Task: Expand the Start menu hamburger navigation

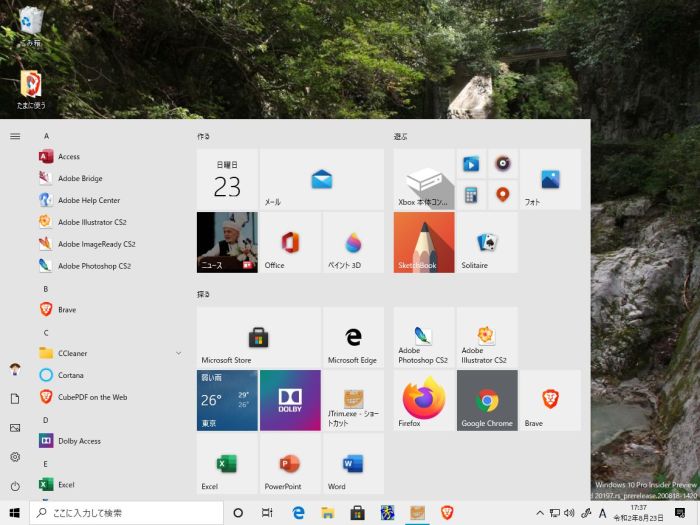Action: [x=15, y=136]
